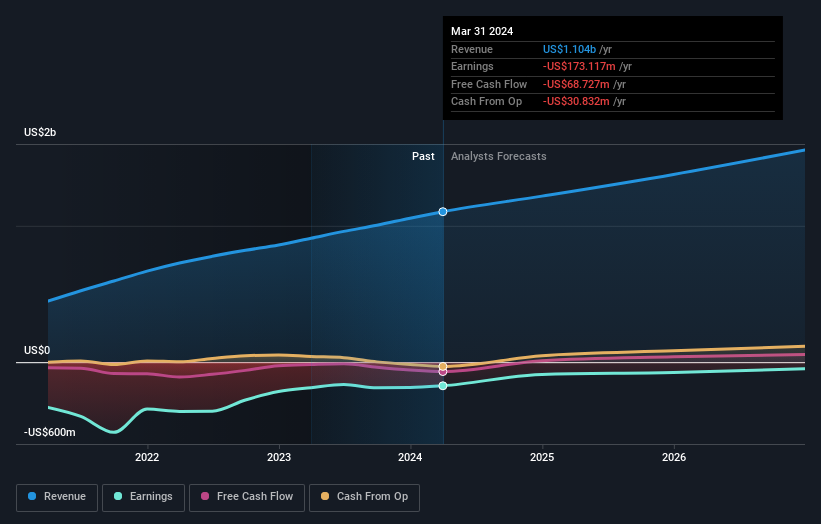The width and height of the screenshot is (821, 524).
Task: Click the Mar 31 2024 tooltip date
Action: click(482, 31)
